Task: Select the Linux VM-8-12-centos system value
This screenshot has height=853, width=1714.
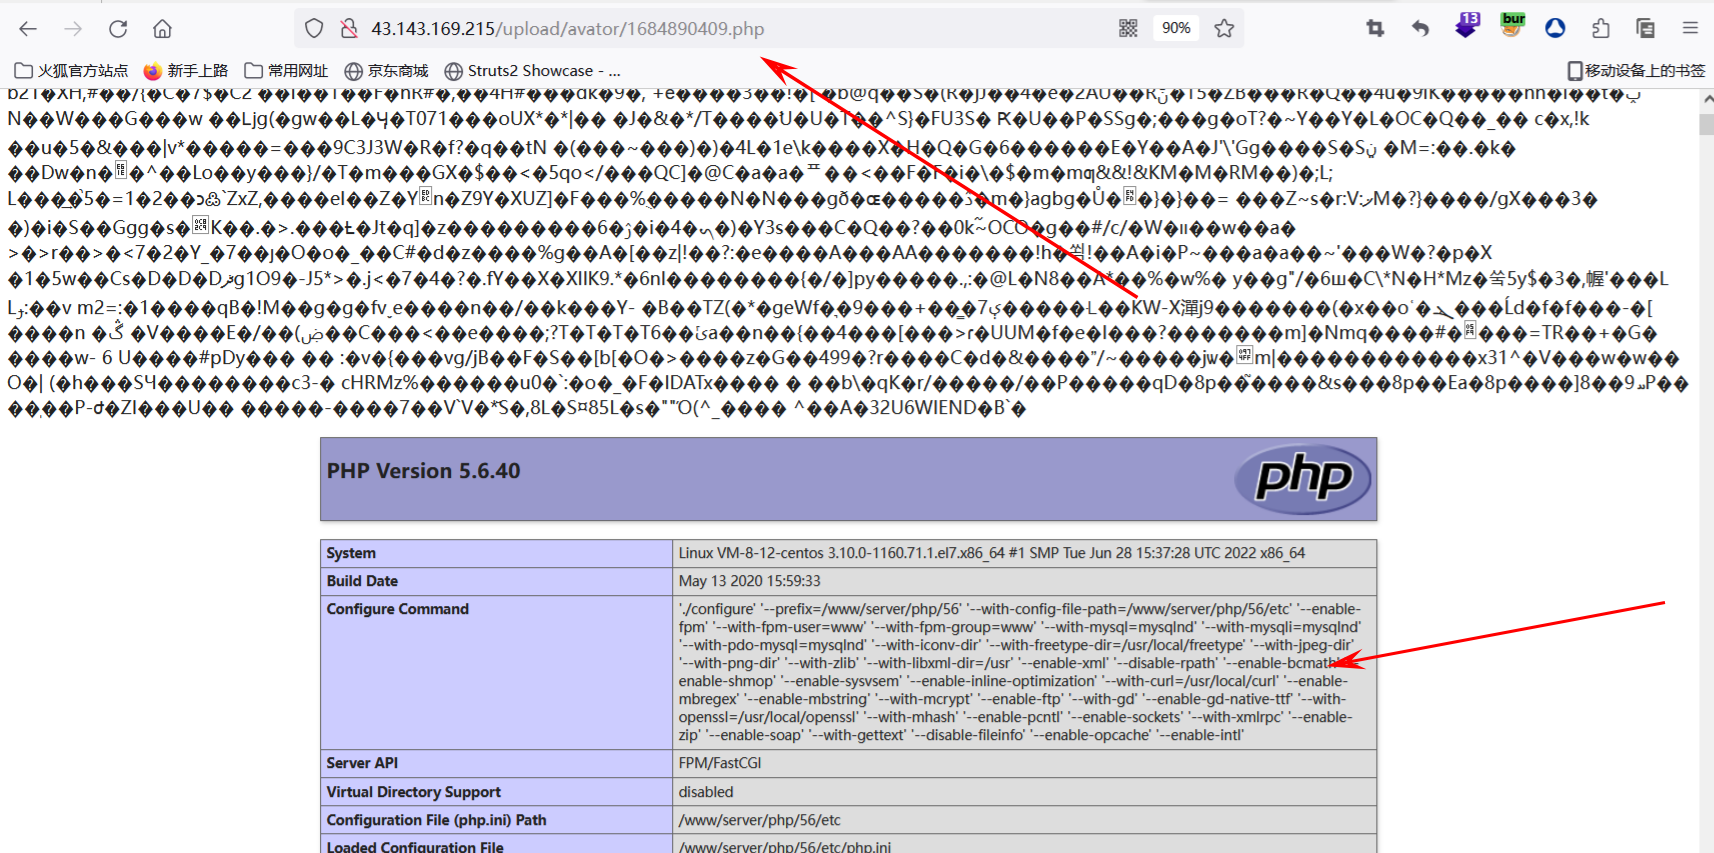Action: [x=992, y=553]
